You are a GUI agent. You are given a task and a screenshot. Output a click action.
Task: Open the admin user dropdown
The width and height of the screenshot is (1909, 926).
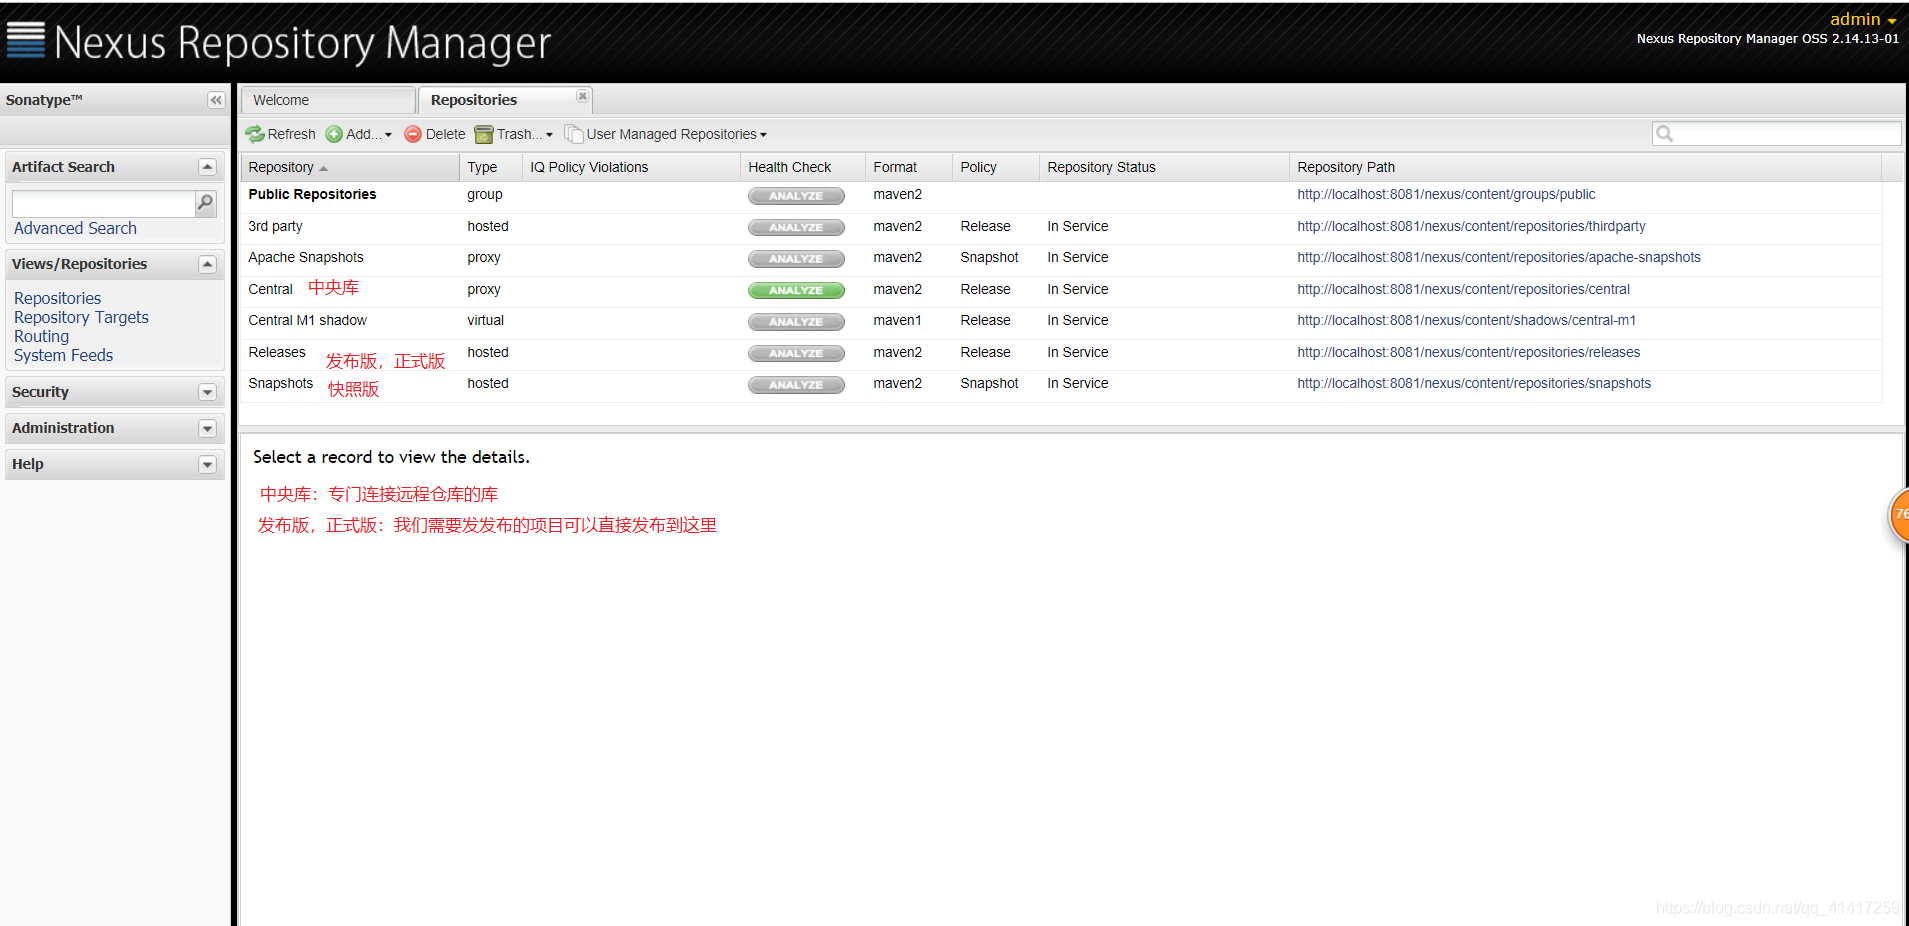[1863, 19]
